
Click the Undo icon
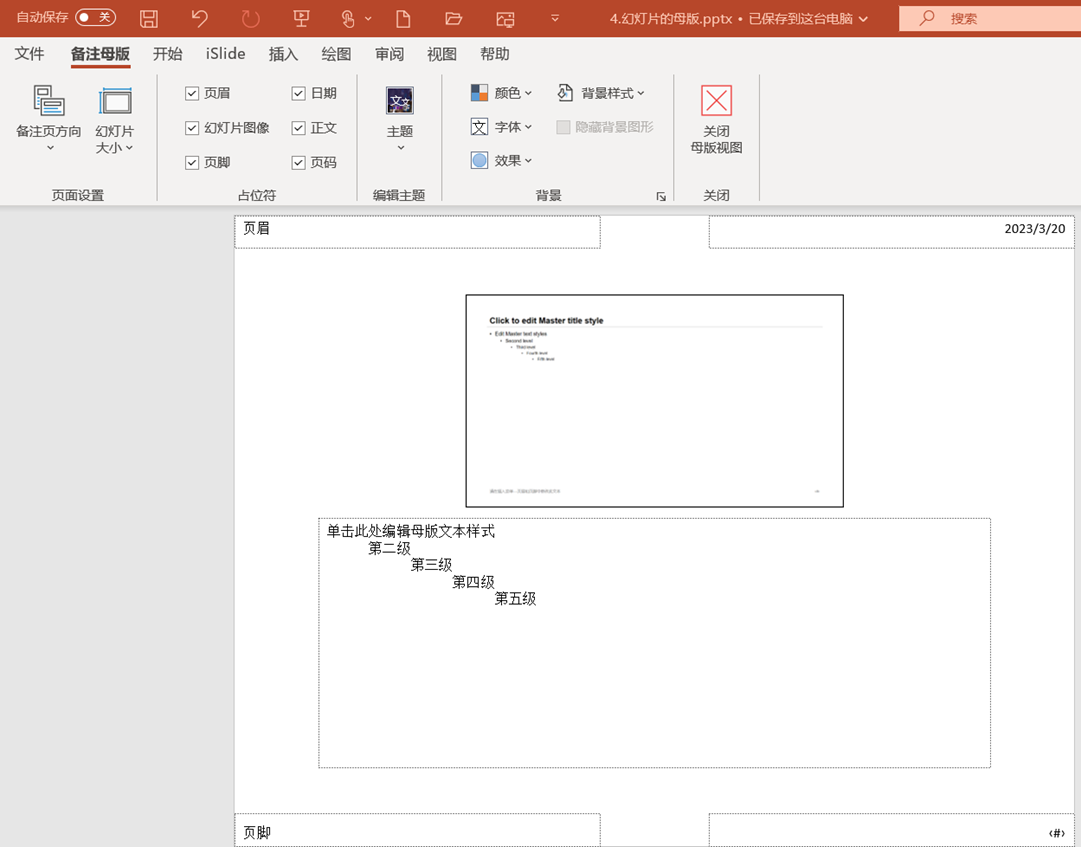(x=198, y=18)
